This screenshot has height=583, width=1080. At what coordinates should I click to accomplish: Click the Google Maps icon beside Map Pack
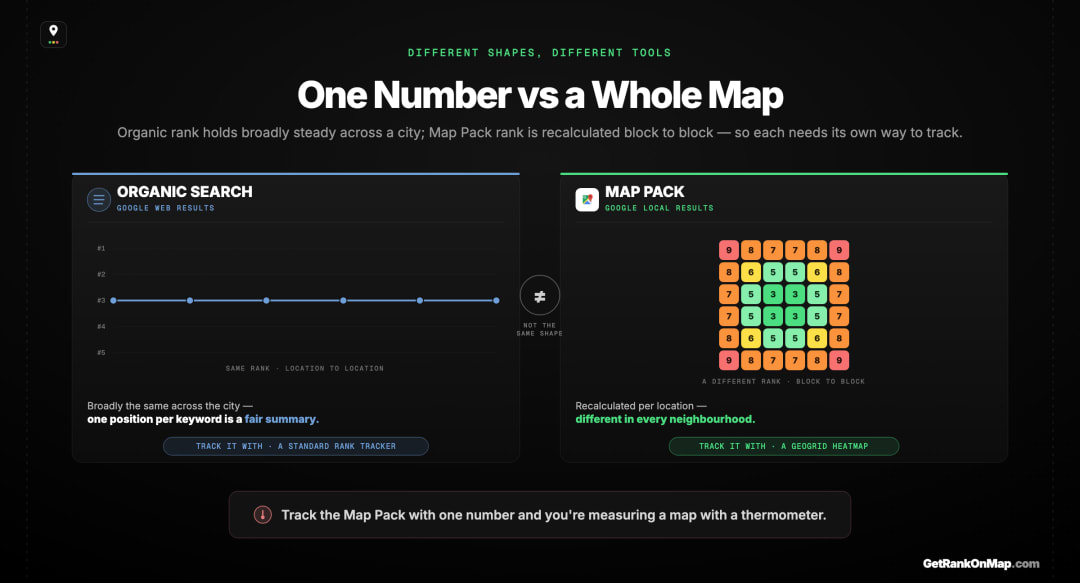[587, 199]
